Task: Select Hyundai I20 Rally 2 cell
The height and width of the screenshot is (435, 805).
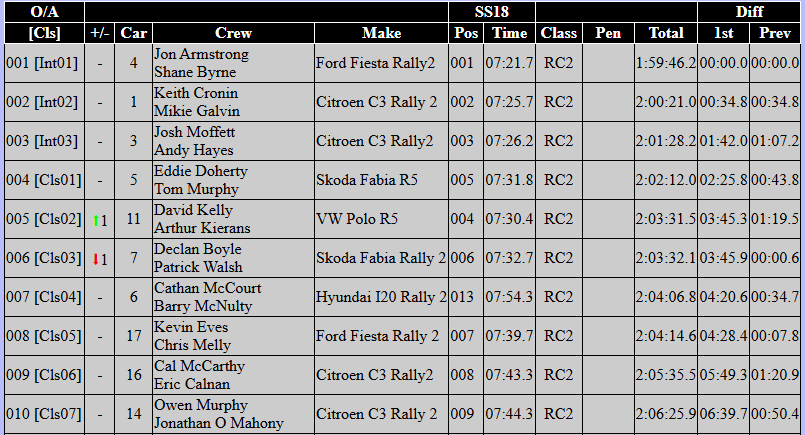Action: 381,297
